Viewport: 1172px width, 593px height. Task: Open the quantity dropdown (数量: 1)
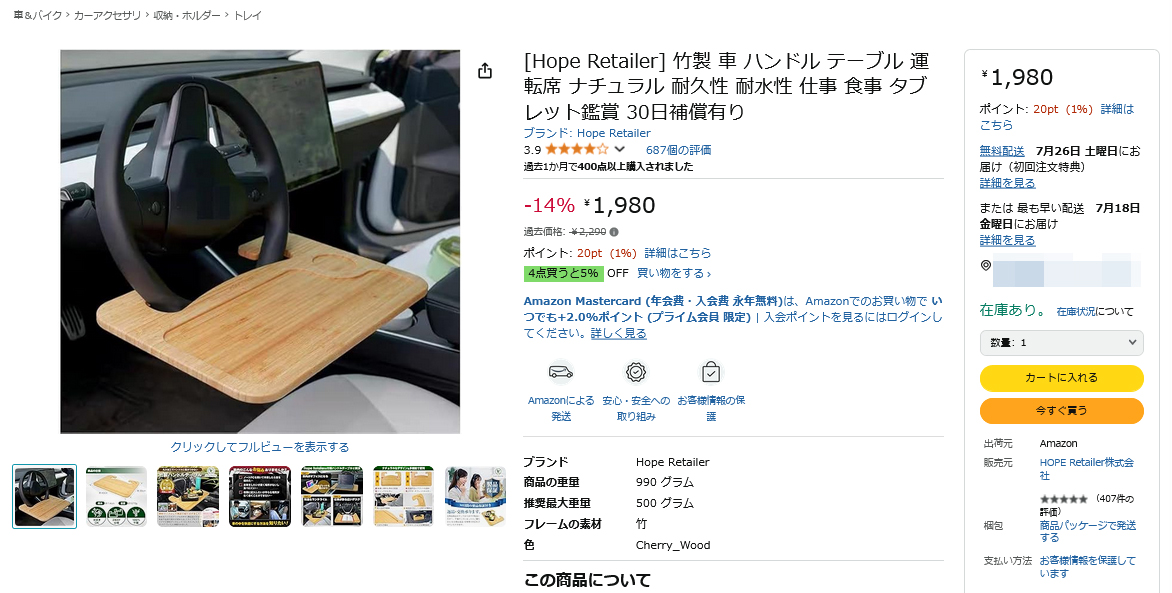coord(1061,342)
